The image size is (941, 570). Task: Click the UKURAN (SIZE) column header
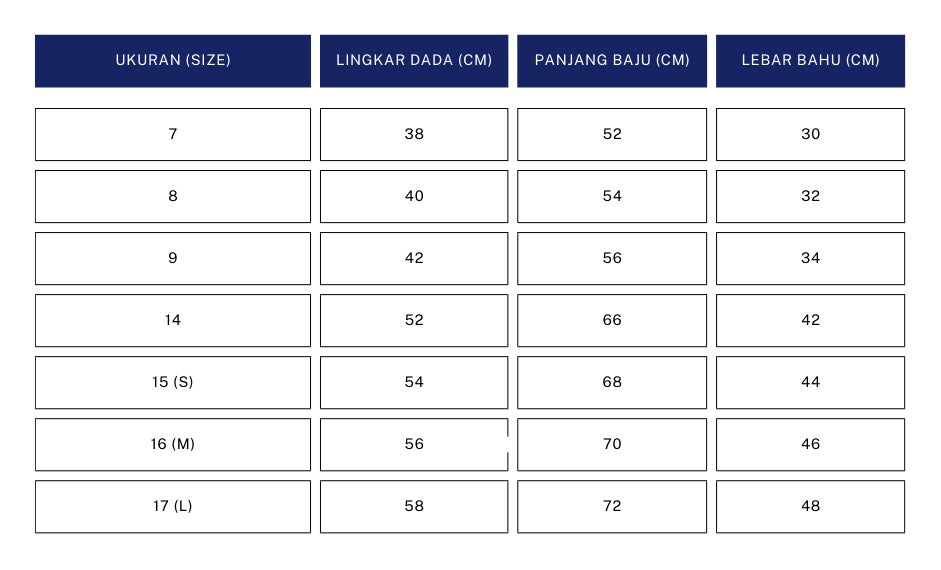pos(173,61)
